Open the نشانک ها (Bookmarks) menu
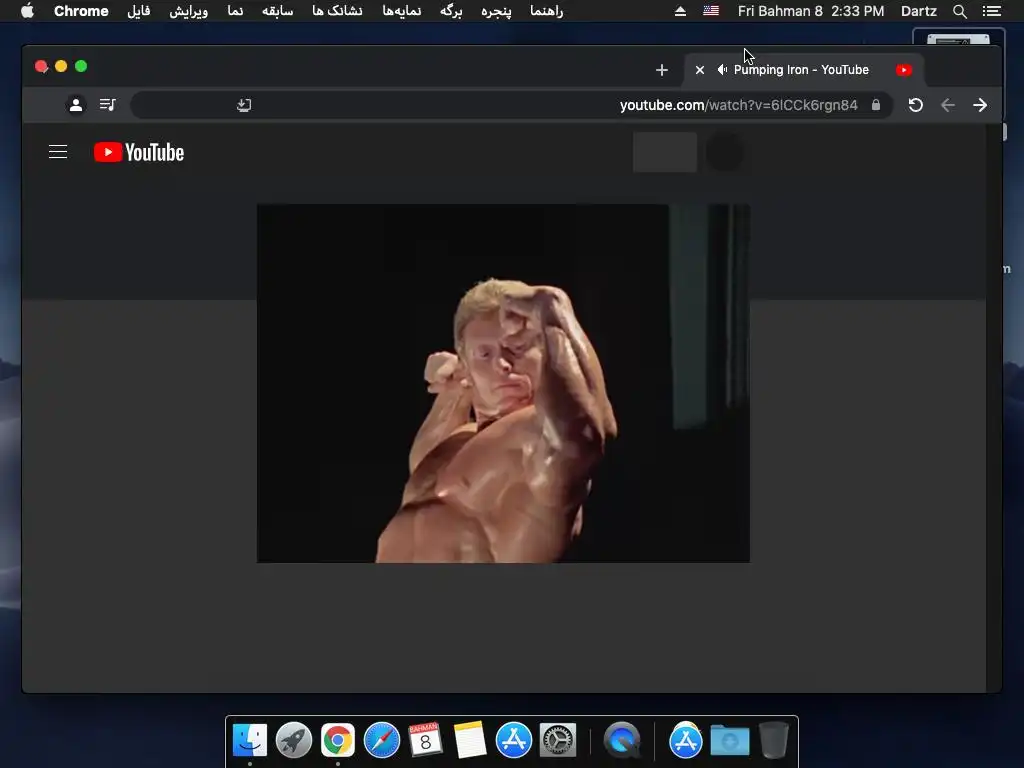Image resolution: width=1024 pixels, height=768 pixels. (337, 11)
